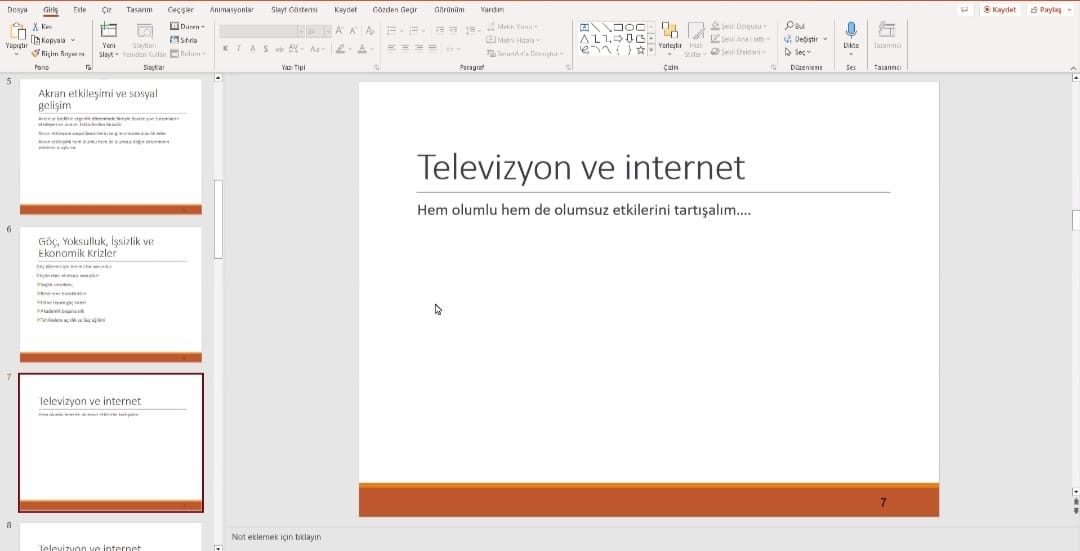The height and width of the screenshot is (551, 1080).
Task: Open the Seç (Select) dropdown
Action: click(798, 52)
